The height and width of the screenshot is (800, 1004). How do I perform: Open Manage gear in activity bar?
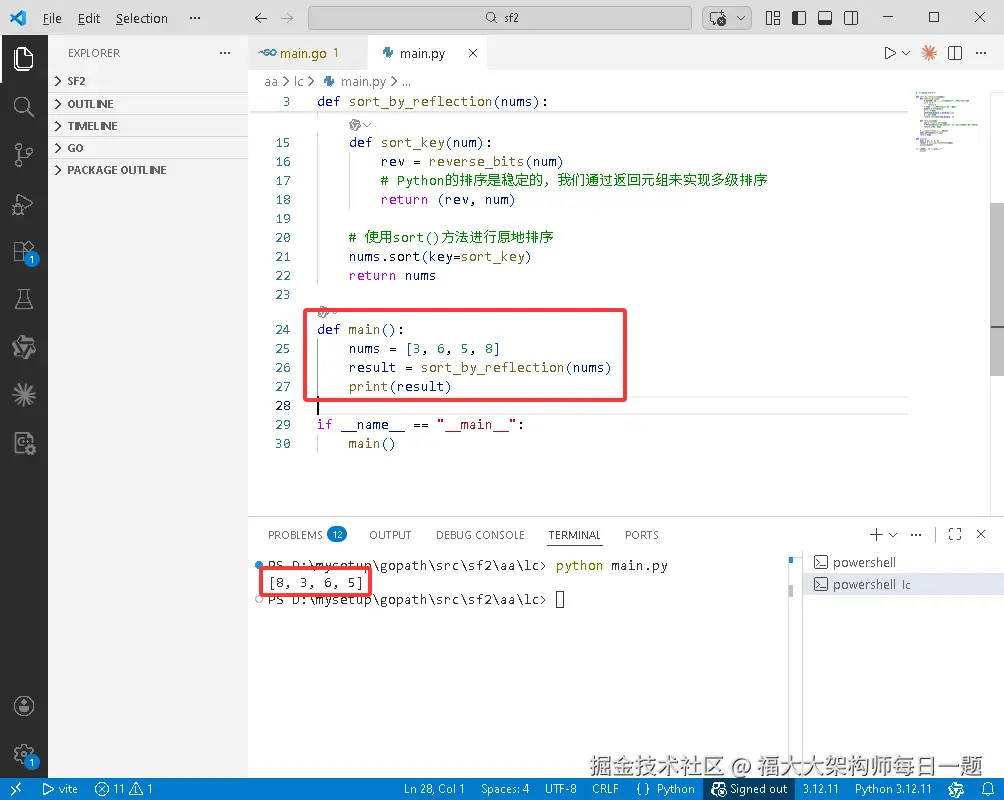tap(24, 755)
